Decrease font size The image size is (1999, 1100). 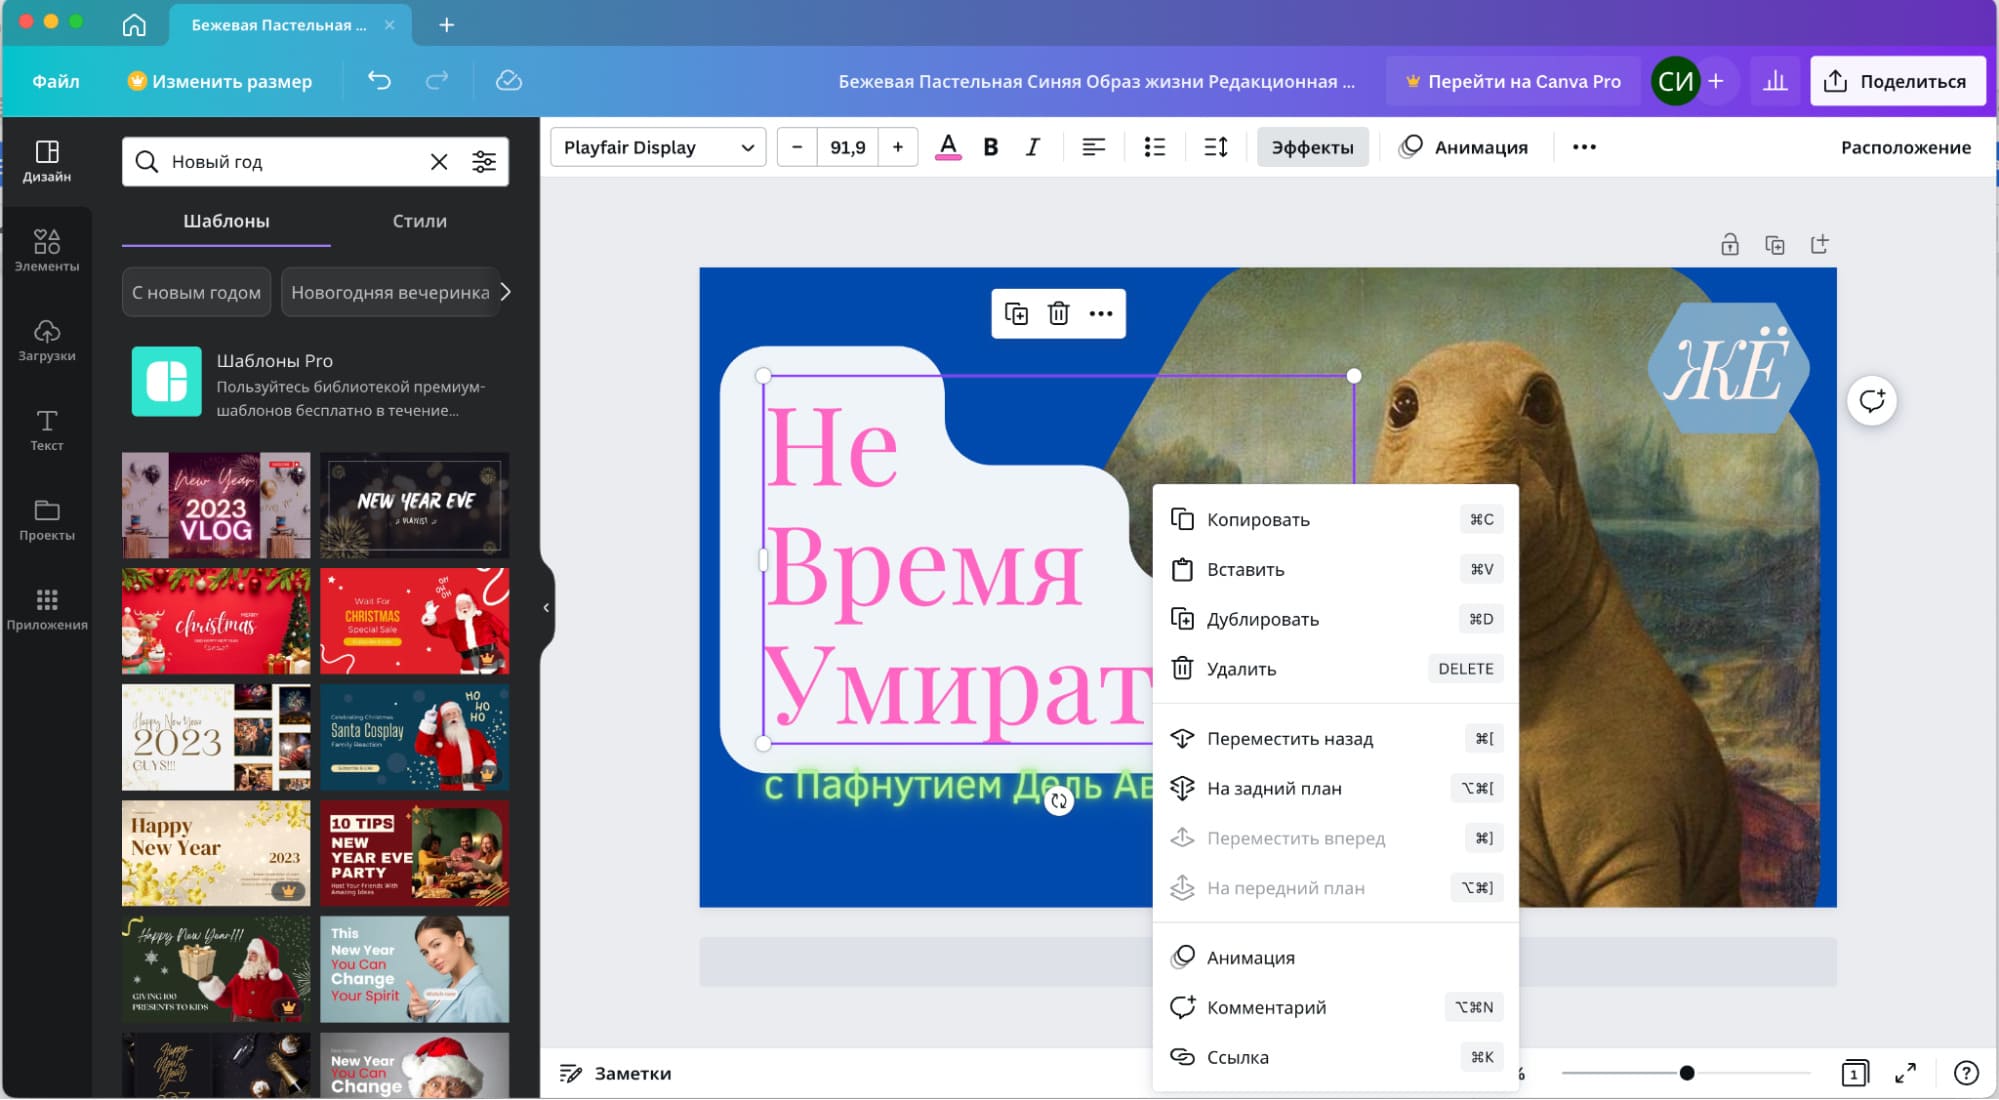(x=797, y=147)
